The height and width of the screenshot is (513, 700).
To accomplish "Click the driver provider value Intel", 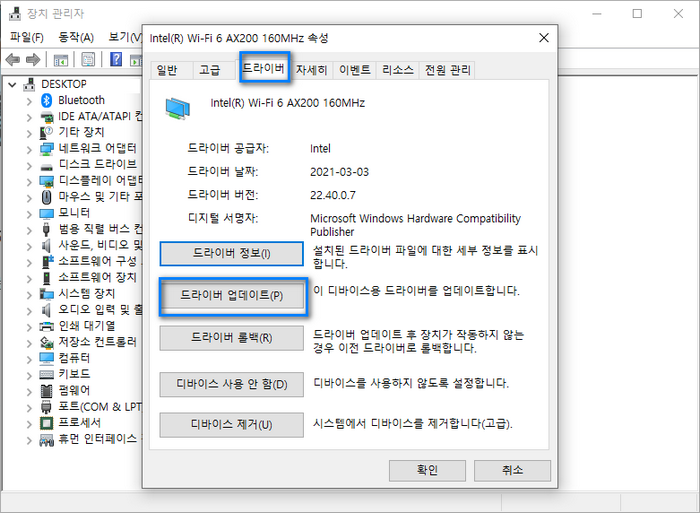I will (x=320, y=149).
